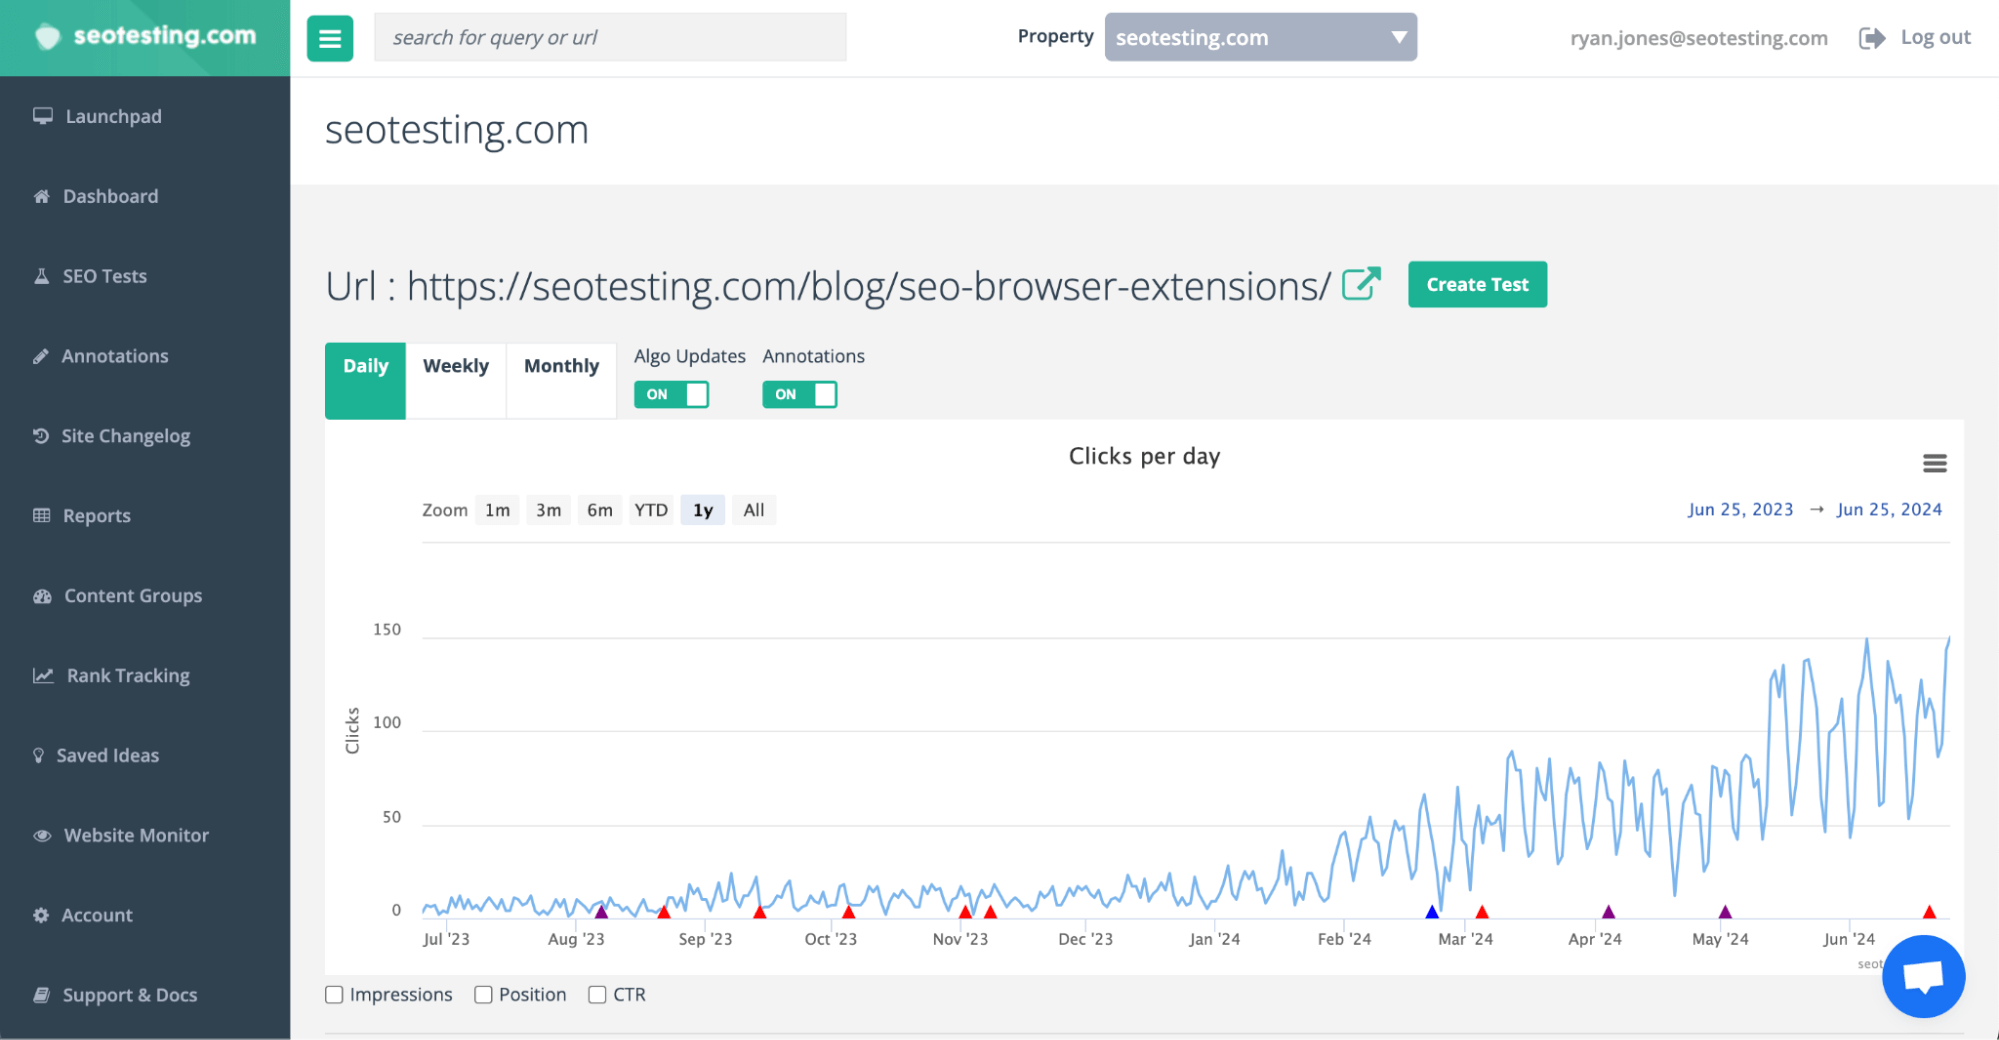The height and width of the screenshot is (1040, 1999).
Task: Click purple marker near Apr '24
Action: tap(1608, 912)
